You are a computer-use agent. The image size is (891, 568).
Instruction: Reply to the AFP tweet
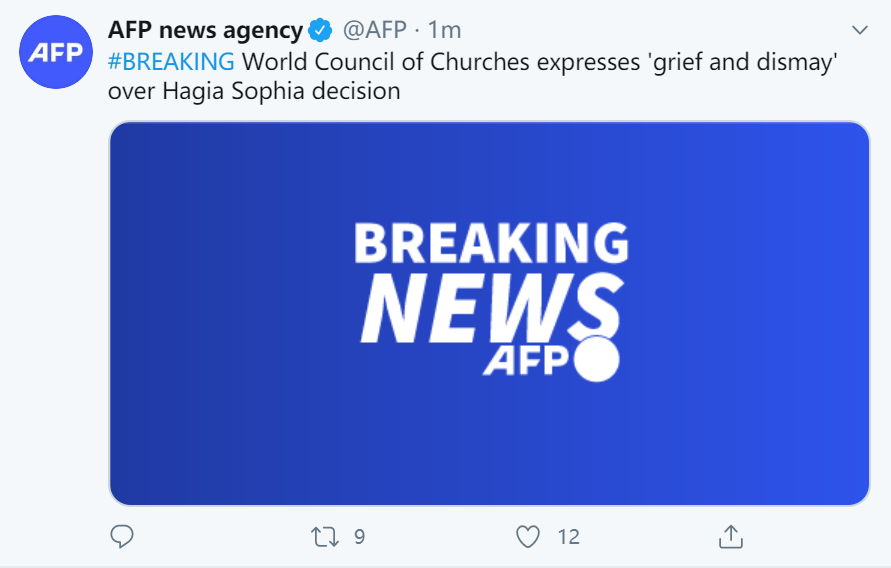[122, 537]
